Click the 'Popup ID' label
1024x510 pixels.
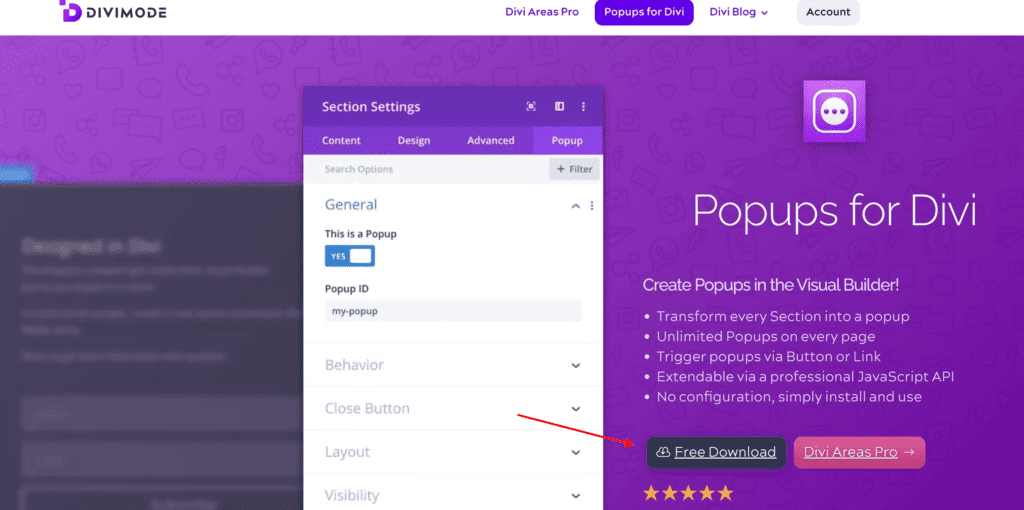[347, 289]
